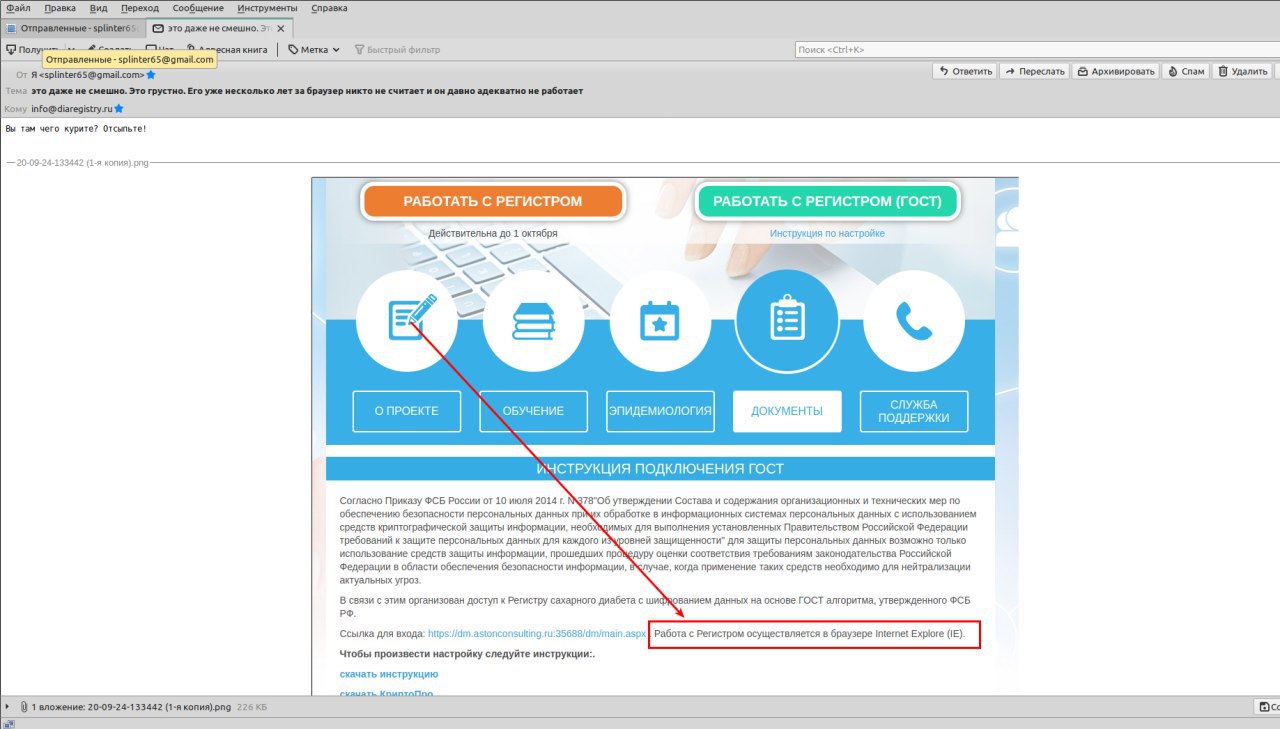Click the О ПРОЕКТЕ box
This screenshot has height=729, width=1280.
pyautogui.click(x=407, y=411)
